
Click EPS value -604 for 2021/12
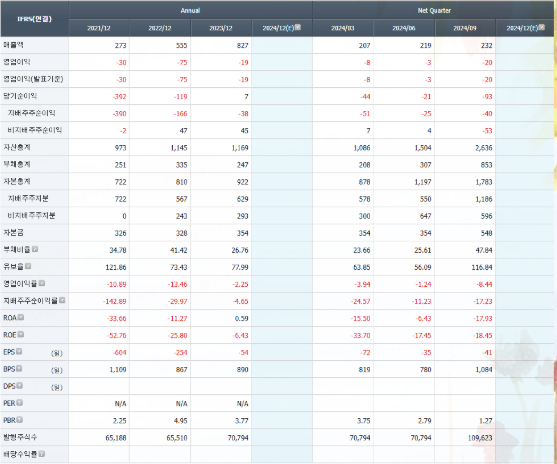[119, 352]
